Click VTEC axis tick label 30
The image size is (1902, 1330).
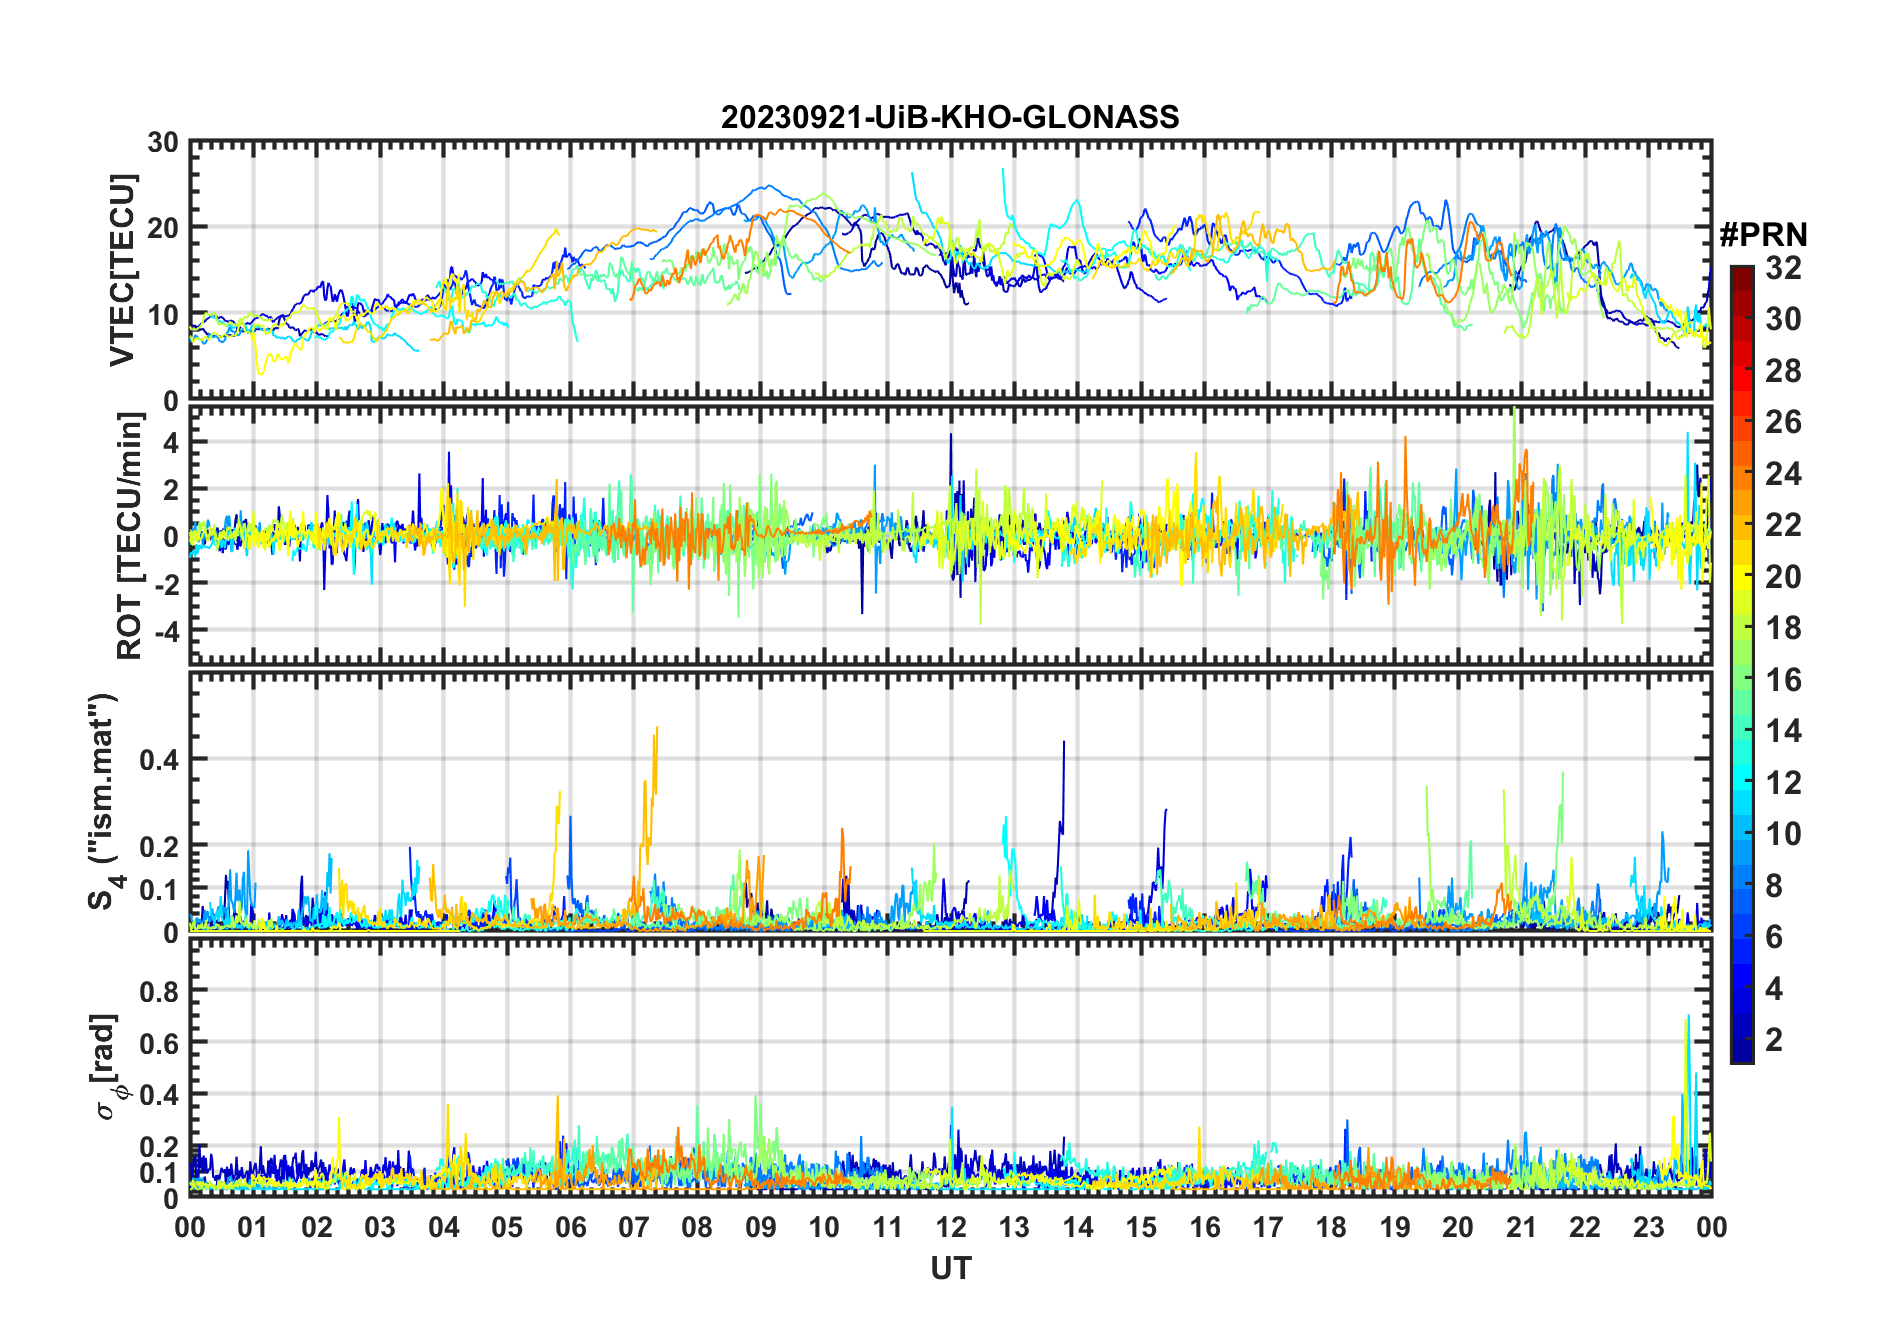click(x=163, y=143)
